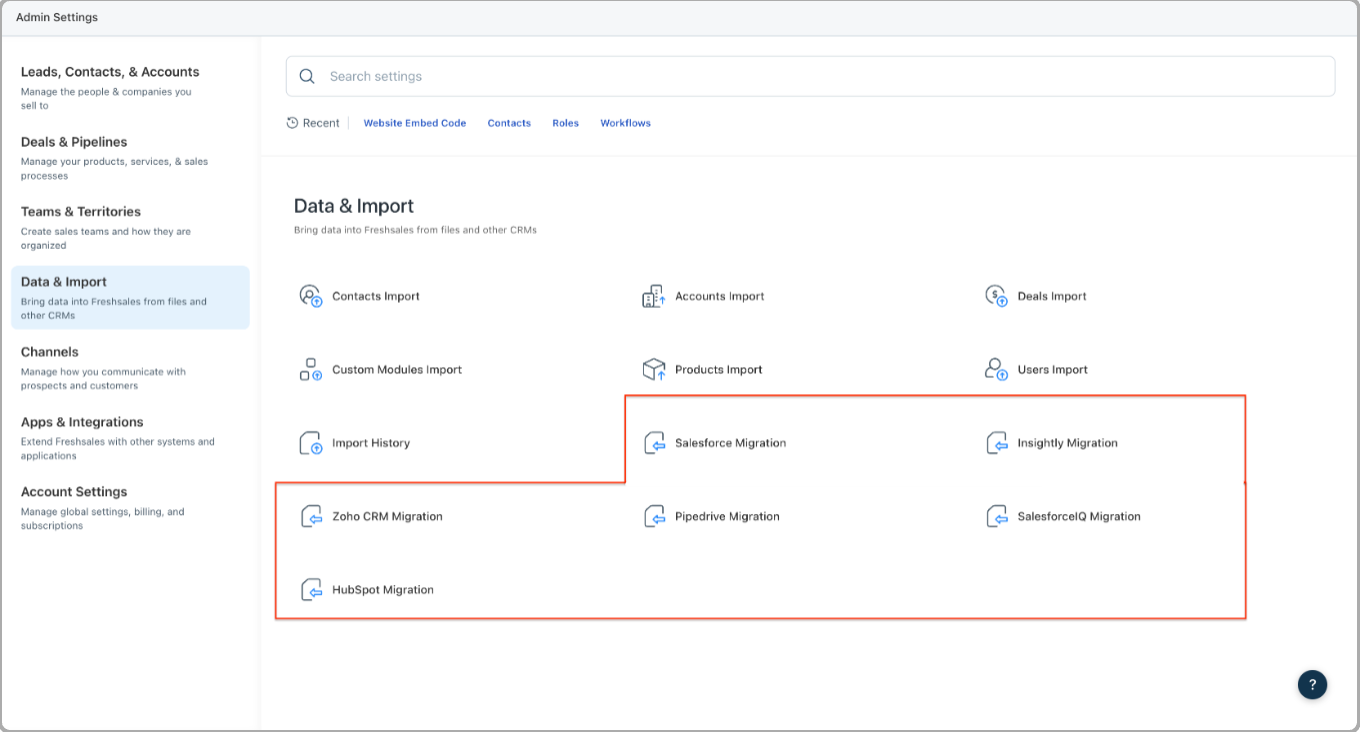Click the Users Import person icon
Screen dimensions: 1360x732
(x=996, y=369)
